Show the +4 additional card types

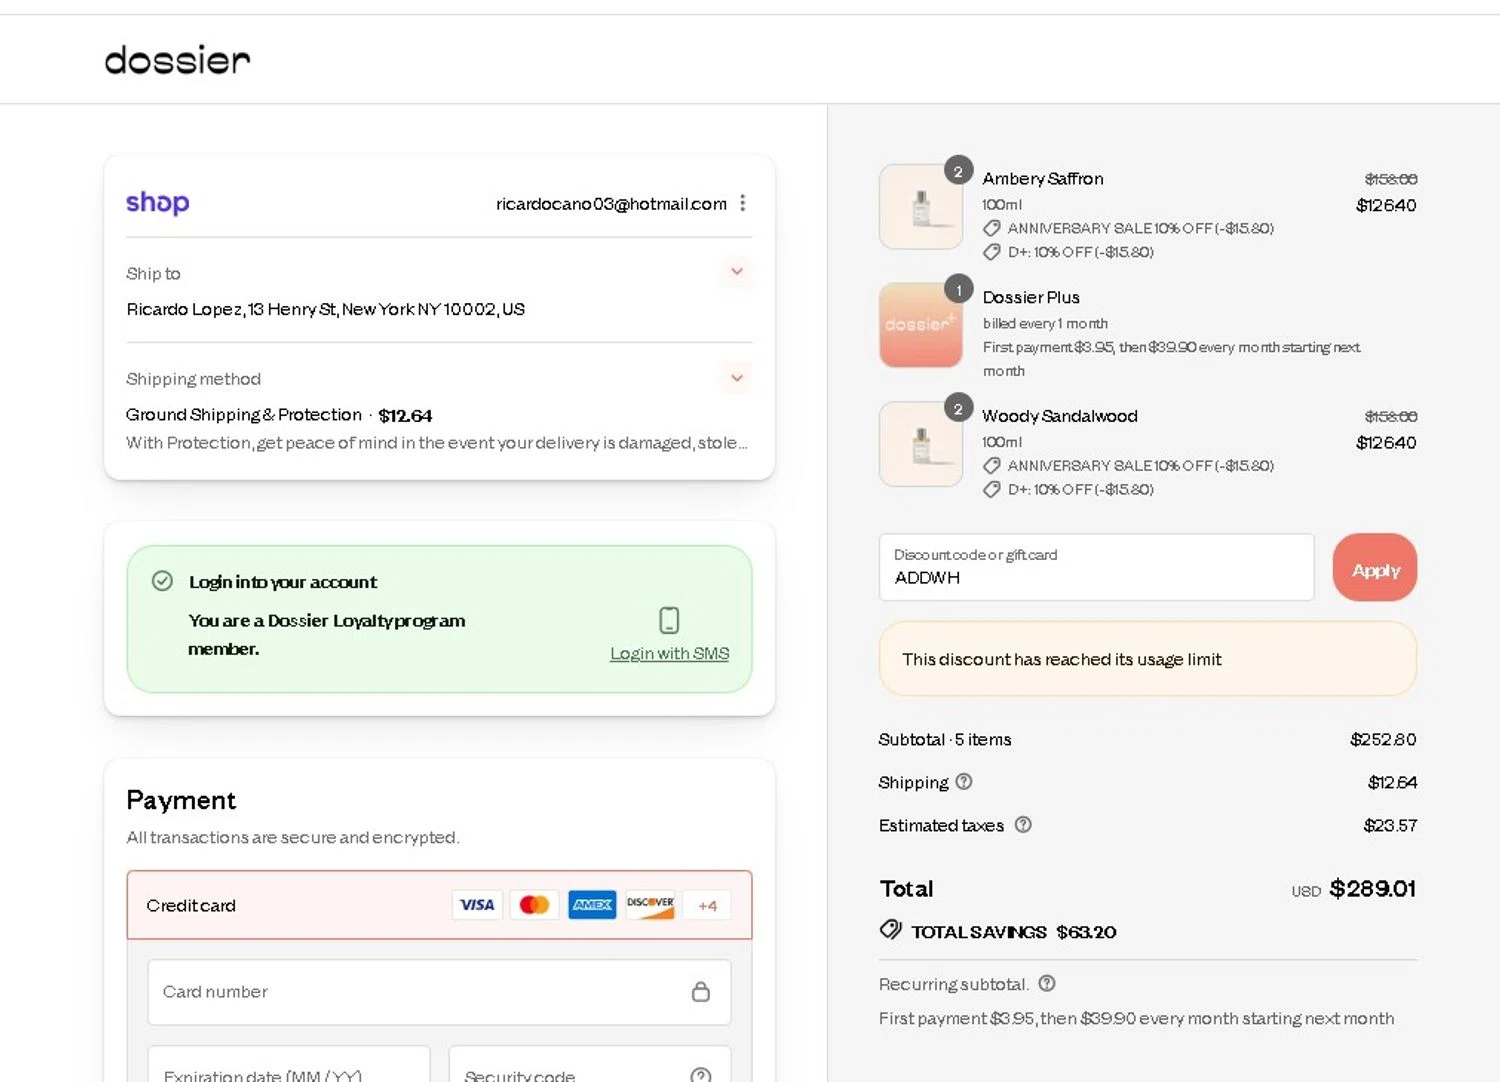(x=708, y=906)
